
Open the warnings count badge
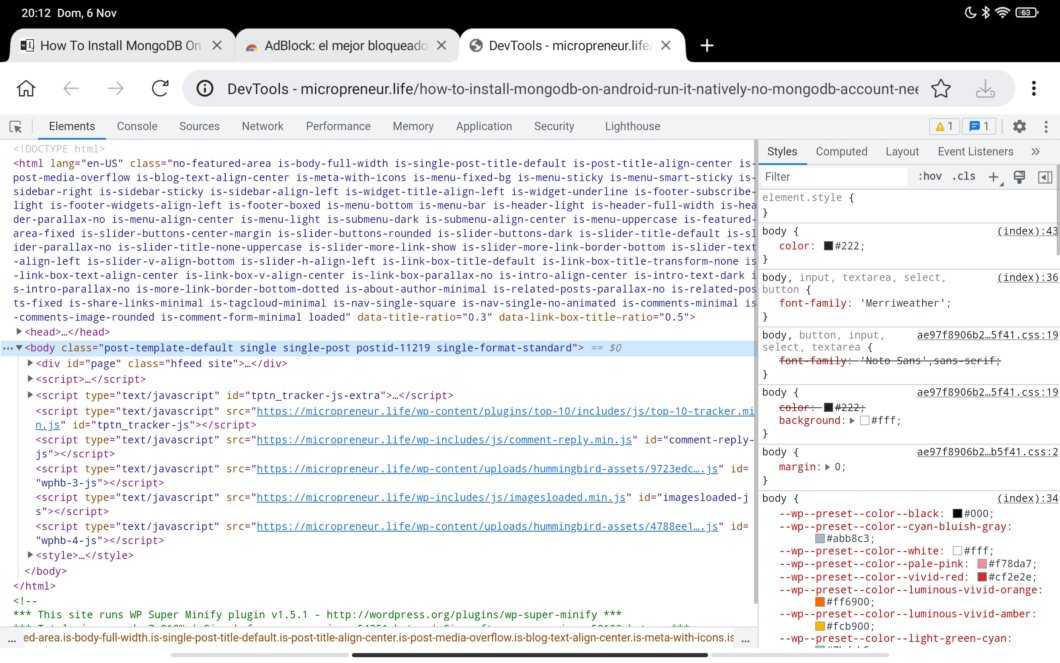[x=943, y=127]
